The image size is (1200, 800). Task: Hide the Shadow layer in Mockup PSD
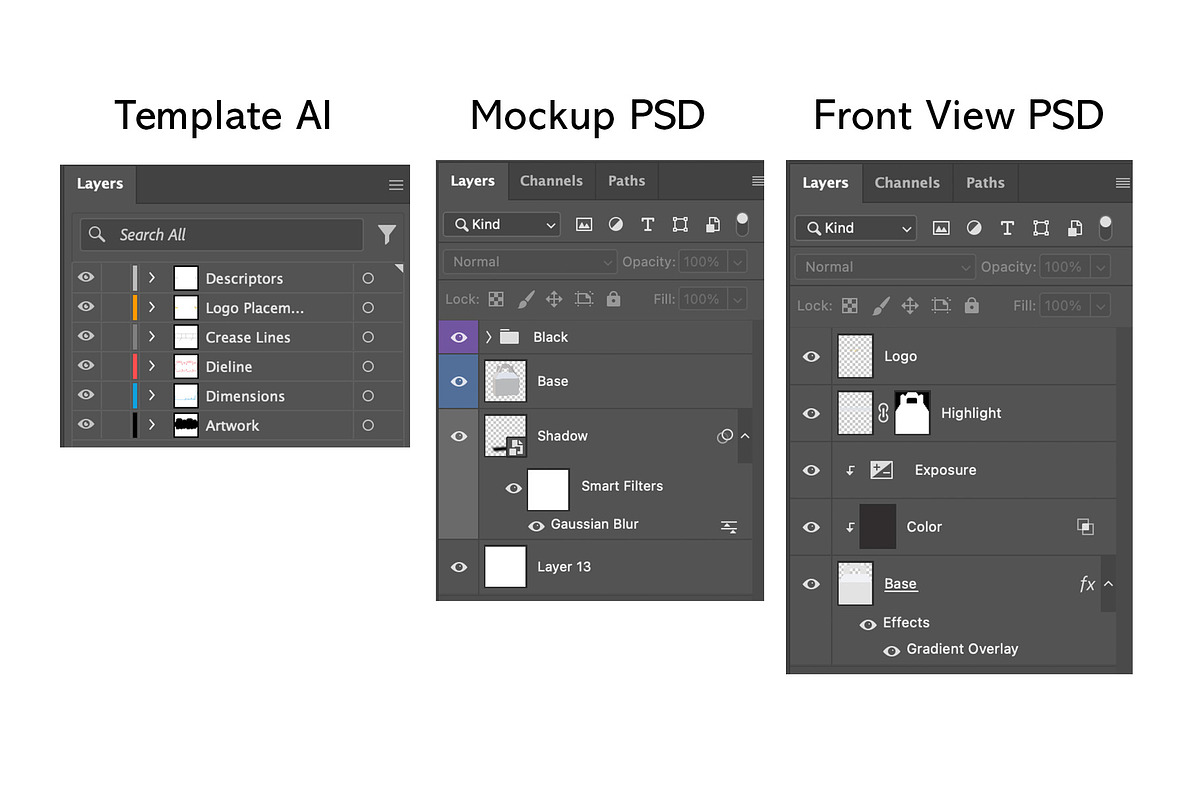pyautogui.click(x=459, y=436)
